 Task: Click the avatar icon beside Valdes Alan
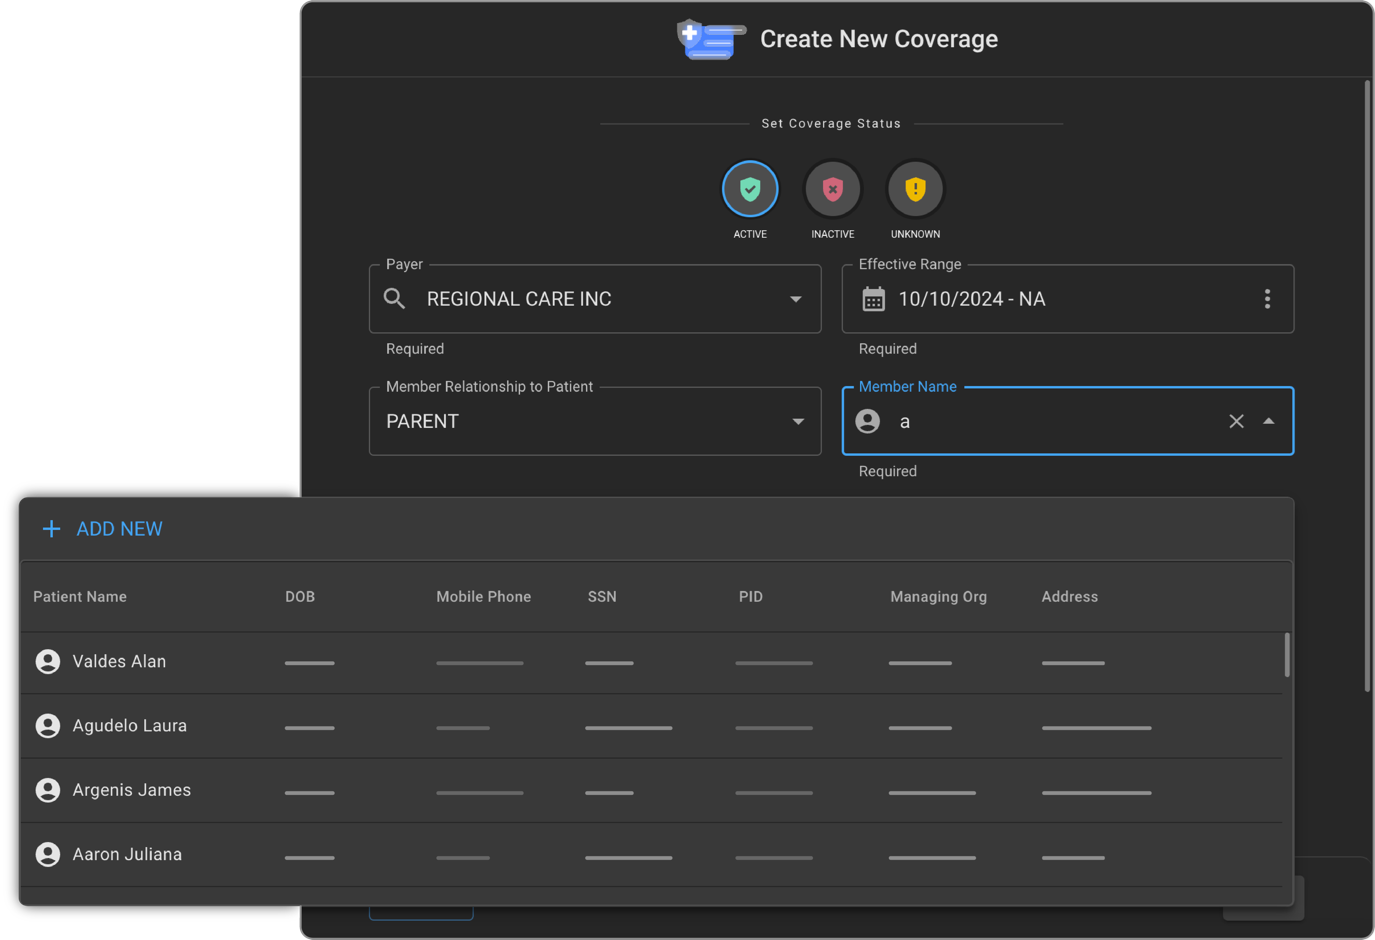[x=48, y=662]
